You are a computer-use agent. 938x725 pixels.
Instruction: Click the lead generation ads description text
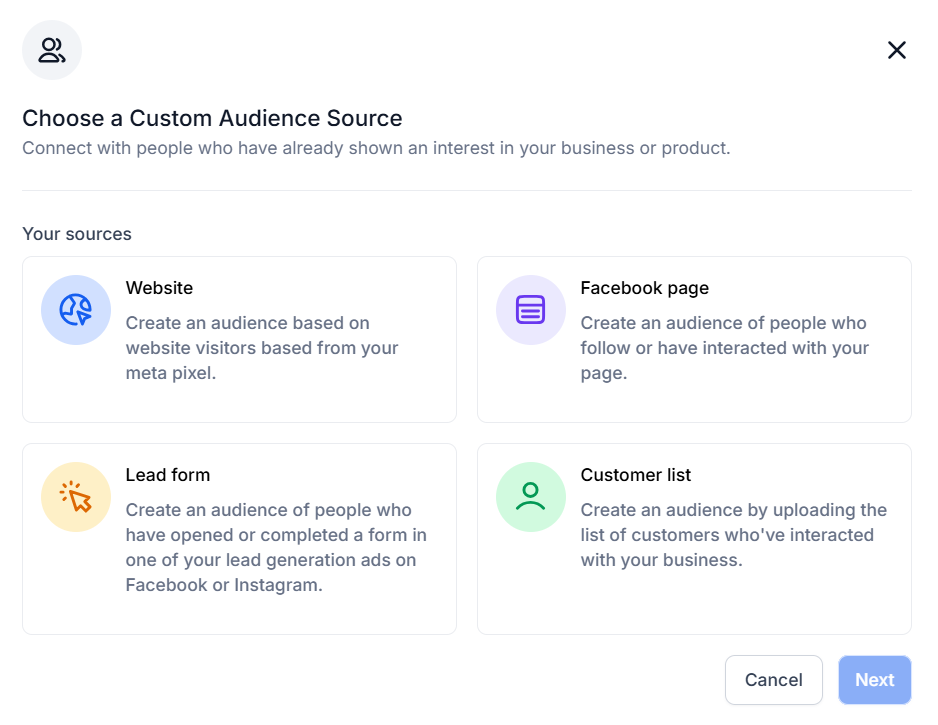point(276,547)
